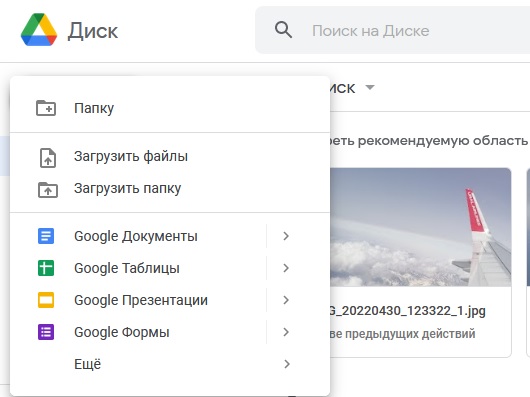The image size is (530, 397).
Task: Click the yellow Google Slides icon
Action: pos(46,300)
